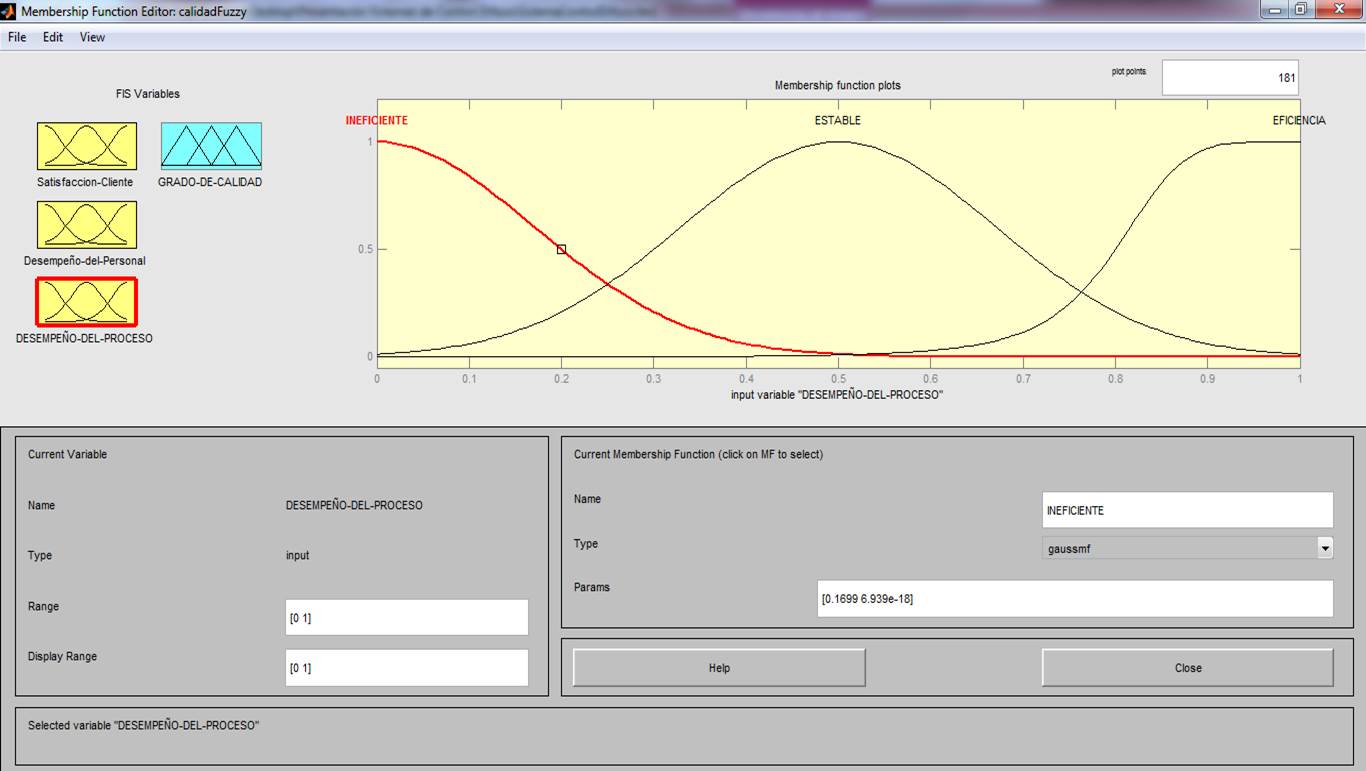Close the Membership Function Editor window
Screen dimensions: 1366x771
(1339, 10)
